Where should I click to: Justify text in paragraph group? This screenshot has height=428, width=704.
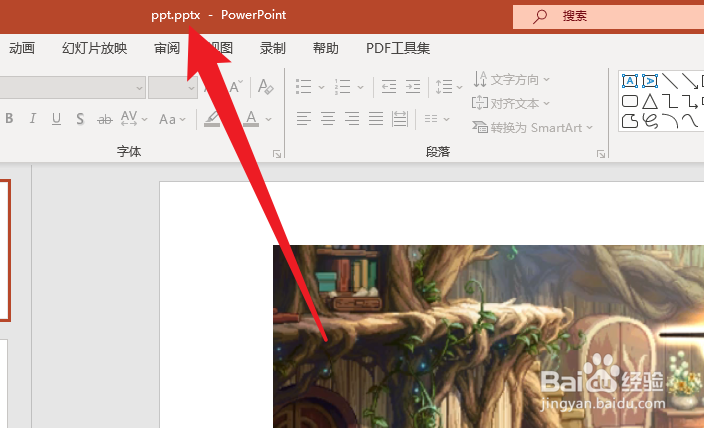coord(376,119)
